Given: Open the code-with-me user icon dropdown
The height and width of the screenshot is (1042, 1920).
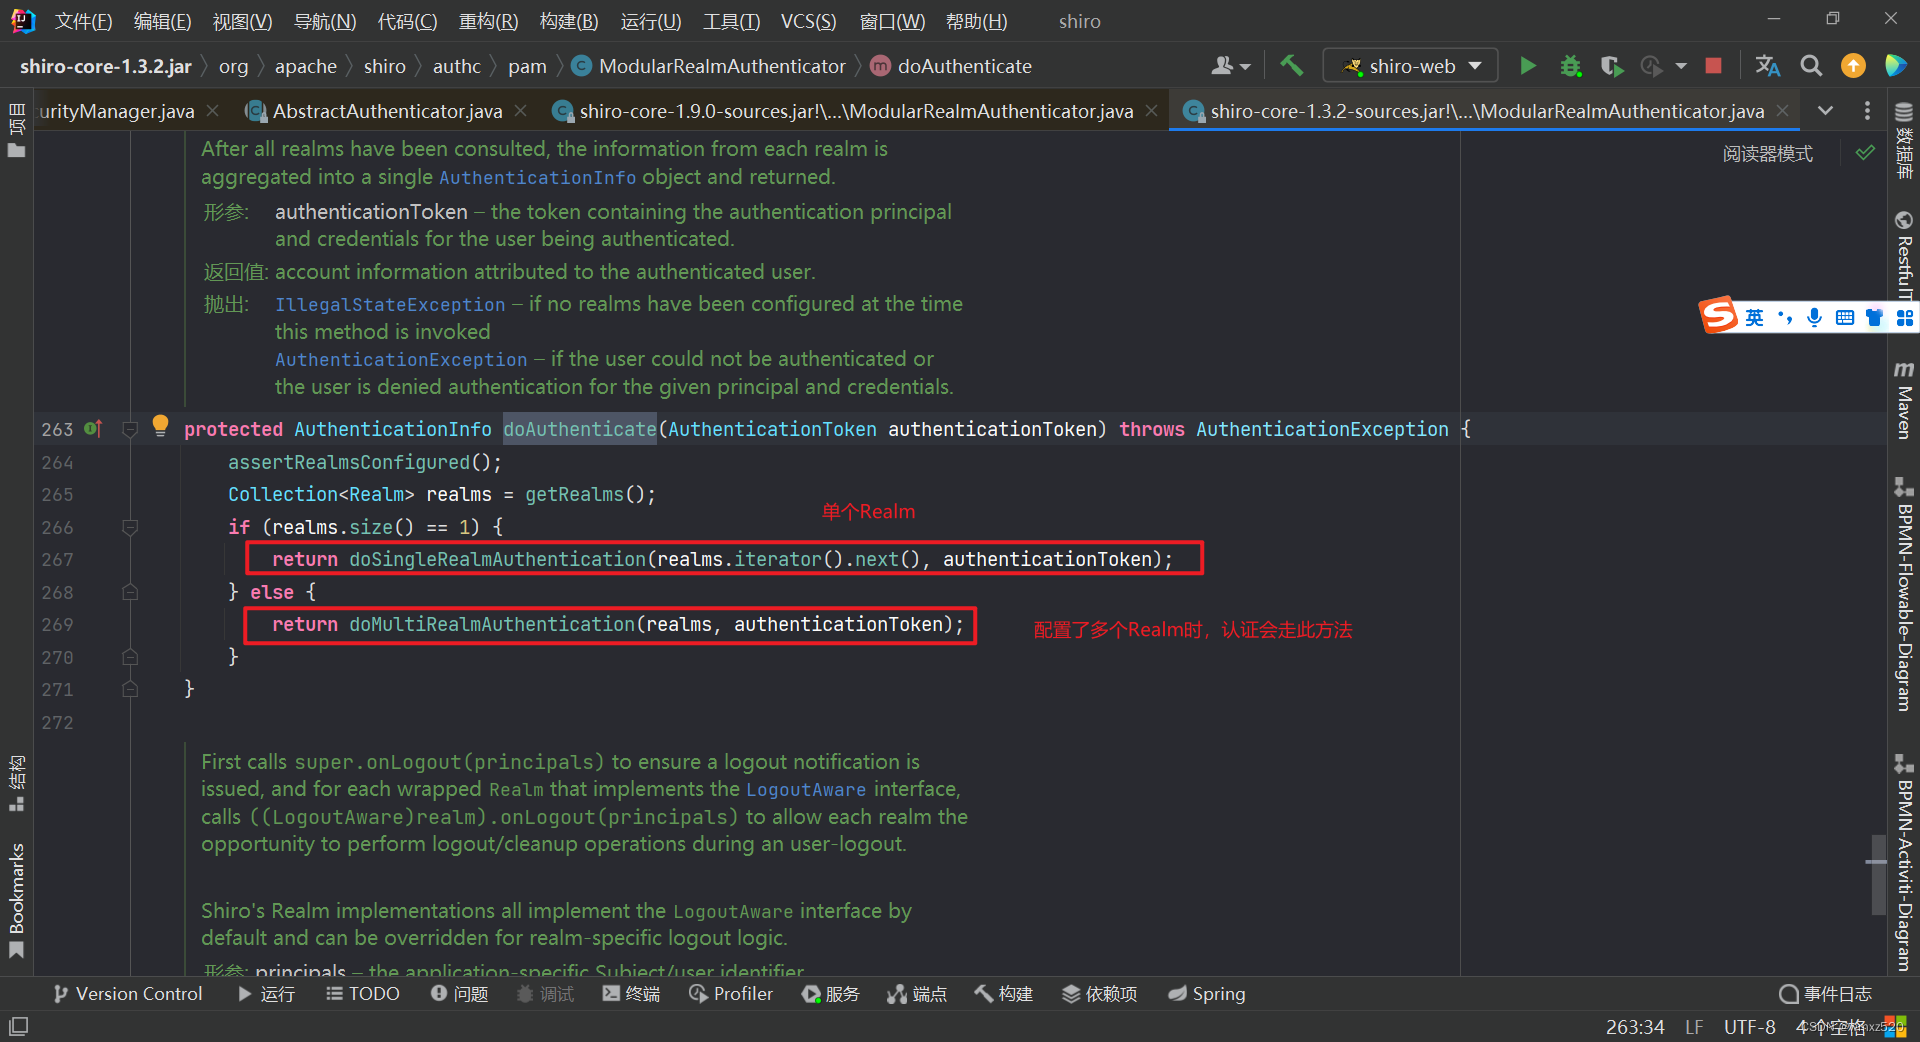Looking at the screenshot, I should 1230,66.
